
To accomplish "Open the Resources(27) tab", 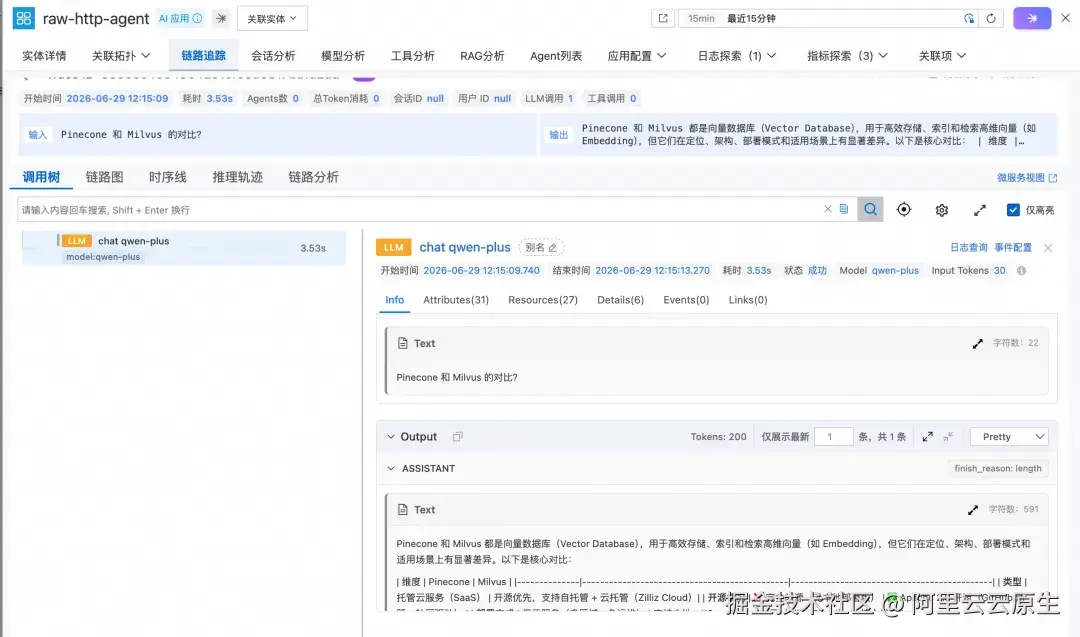I will coord(543,300).
